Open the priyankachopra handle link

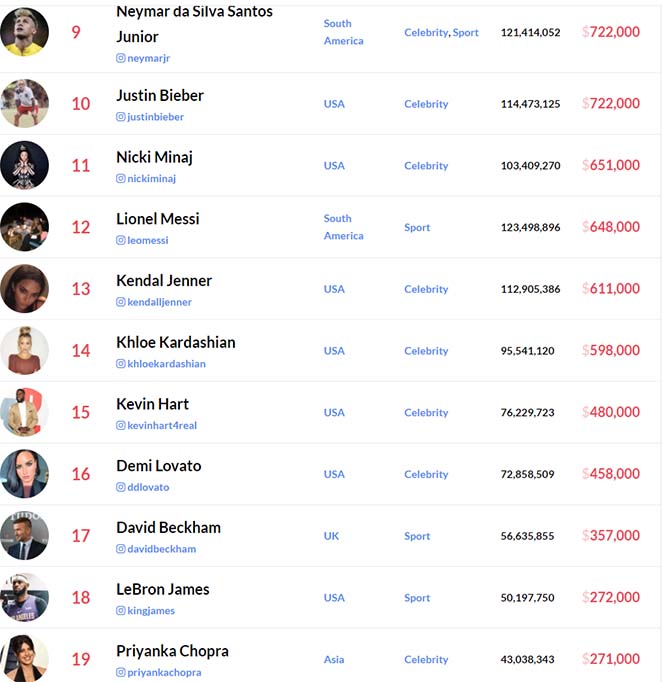point(164,672)
